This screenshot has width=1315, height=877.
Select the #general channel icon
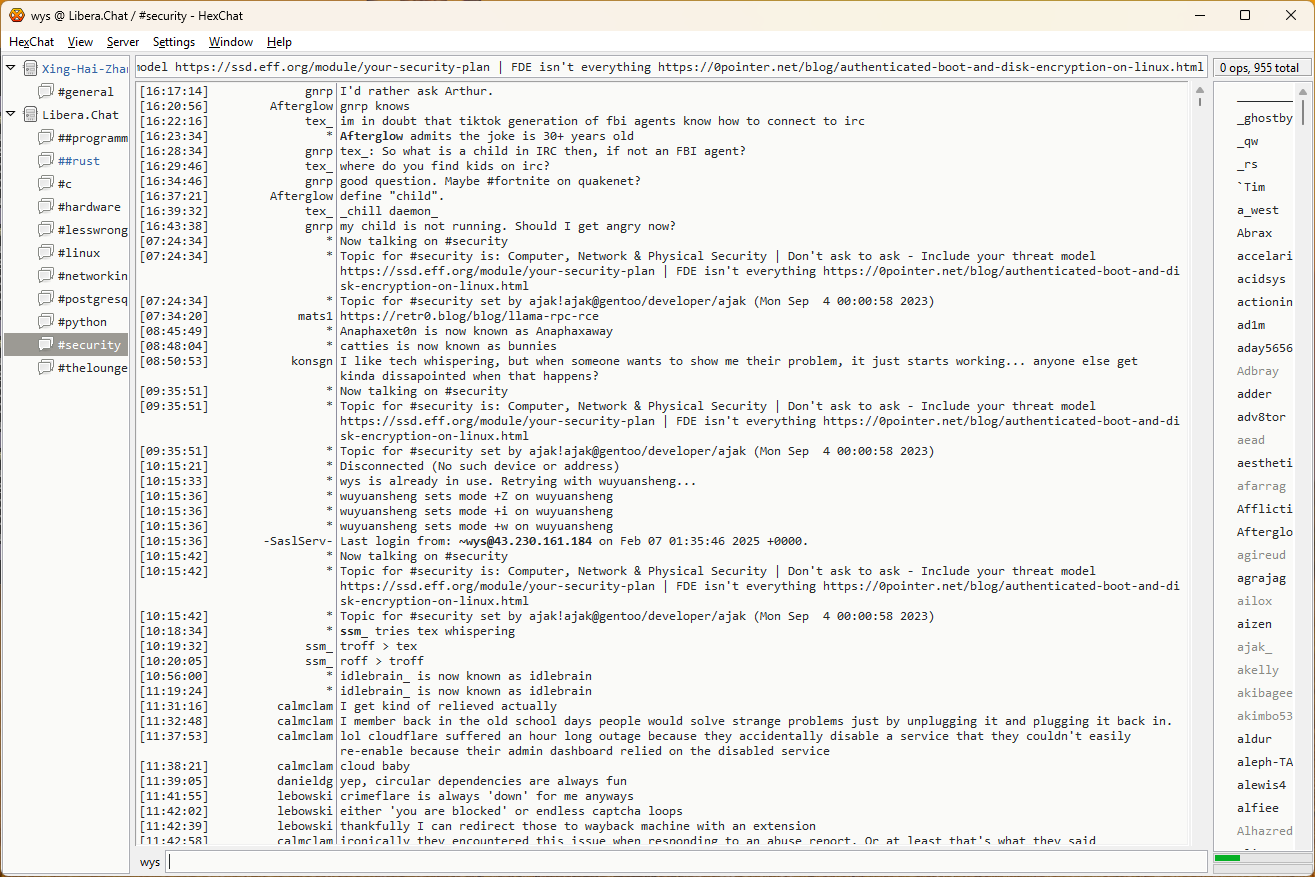[x=45, y=92]
